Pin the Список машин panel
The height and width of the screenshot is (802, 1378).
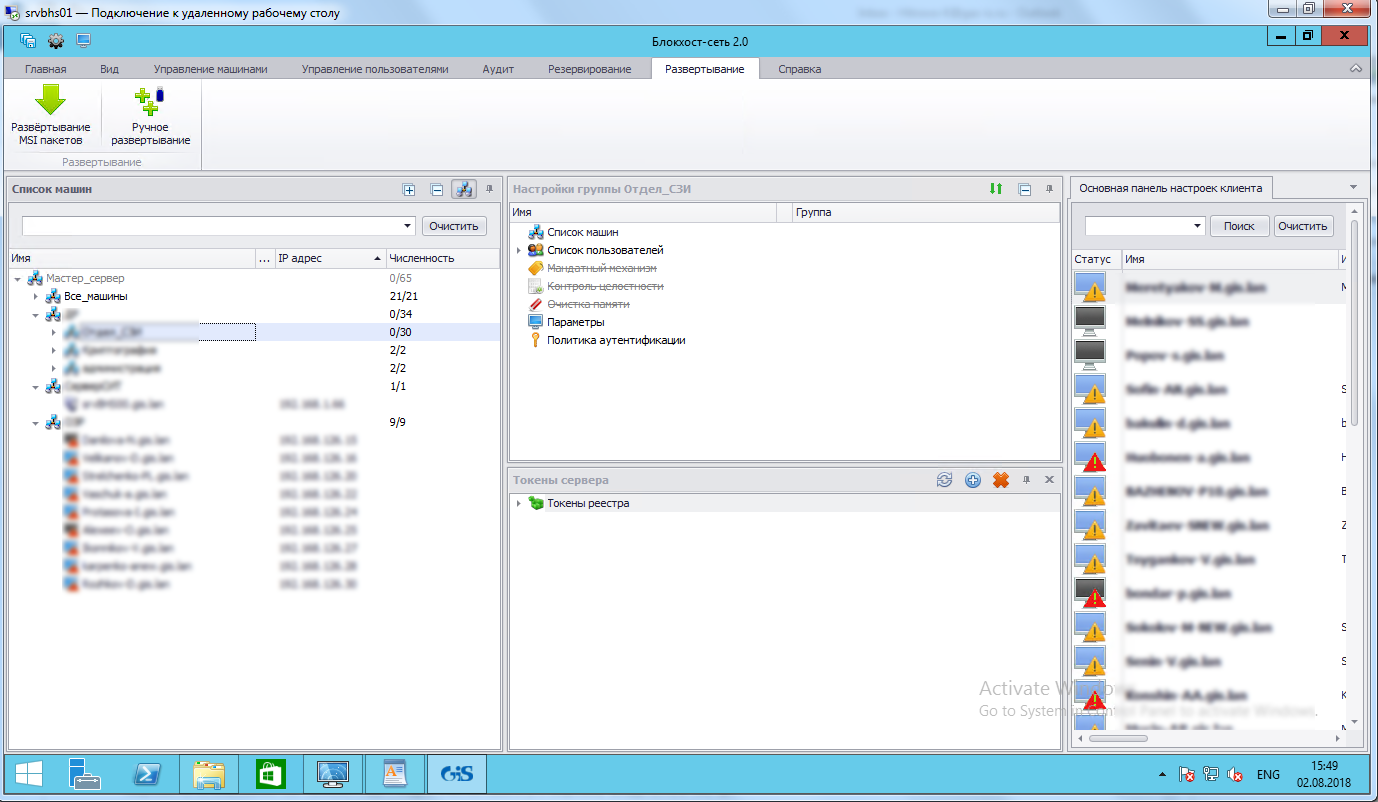(x=490, y=189)
